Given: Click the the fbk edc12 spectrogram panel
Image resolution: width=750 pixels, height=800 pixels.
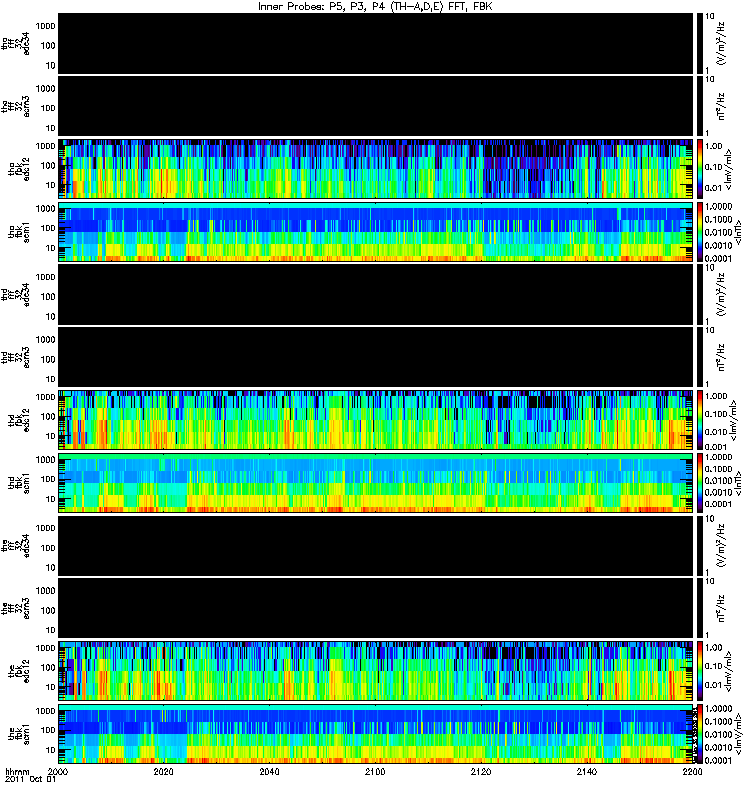Looking at the screenshot, I should [376, 671].
